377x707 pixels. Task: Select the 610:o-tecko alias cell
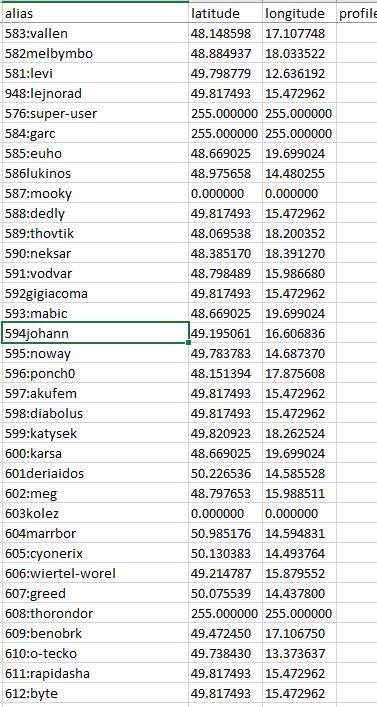point(95,653)
